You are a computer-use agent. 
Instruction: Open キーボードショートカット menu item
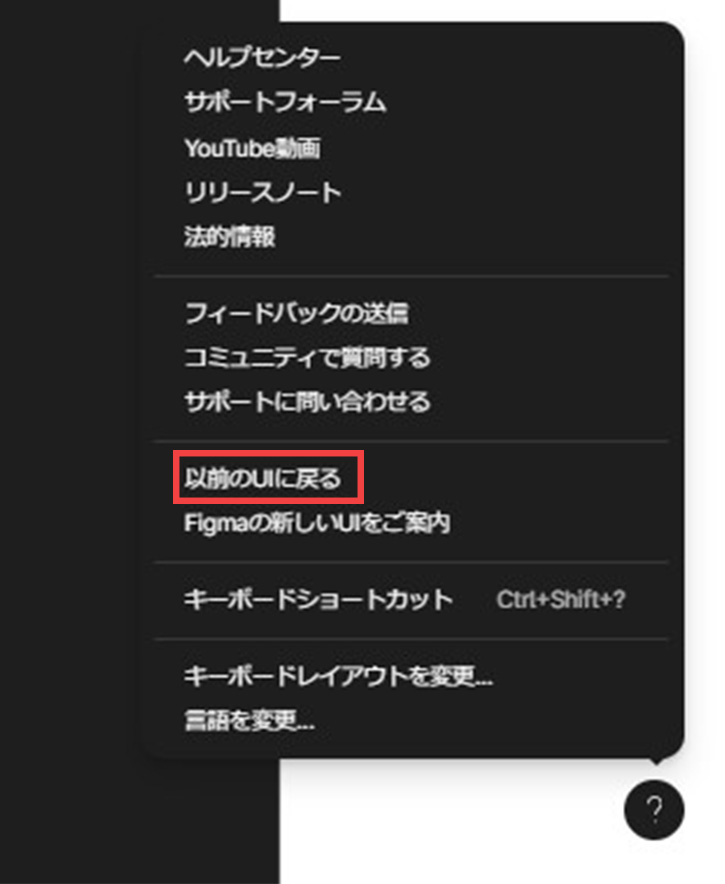[319, 599]
